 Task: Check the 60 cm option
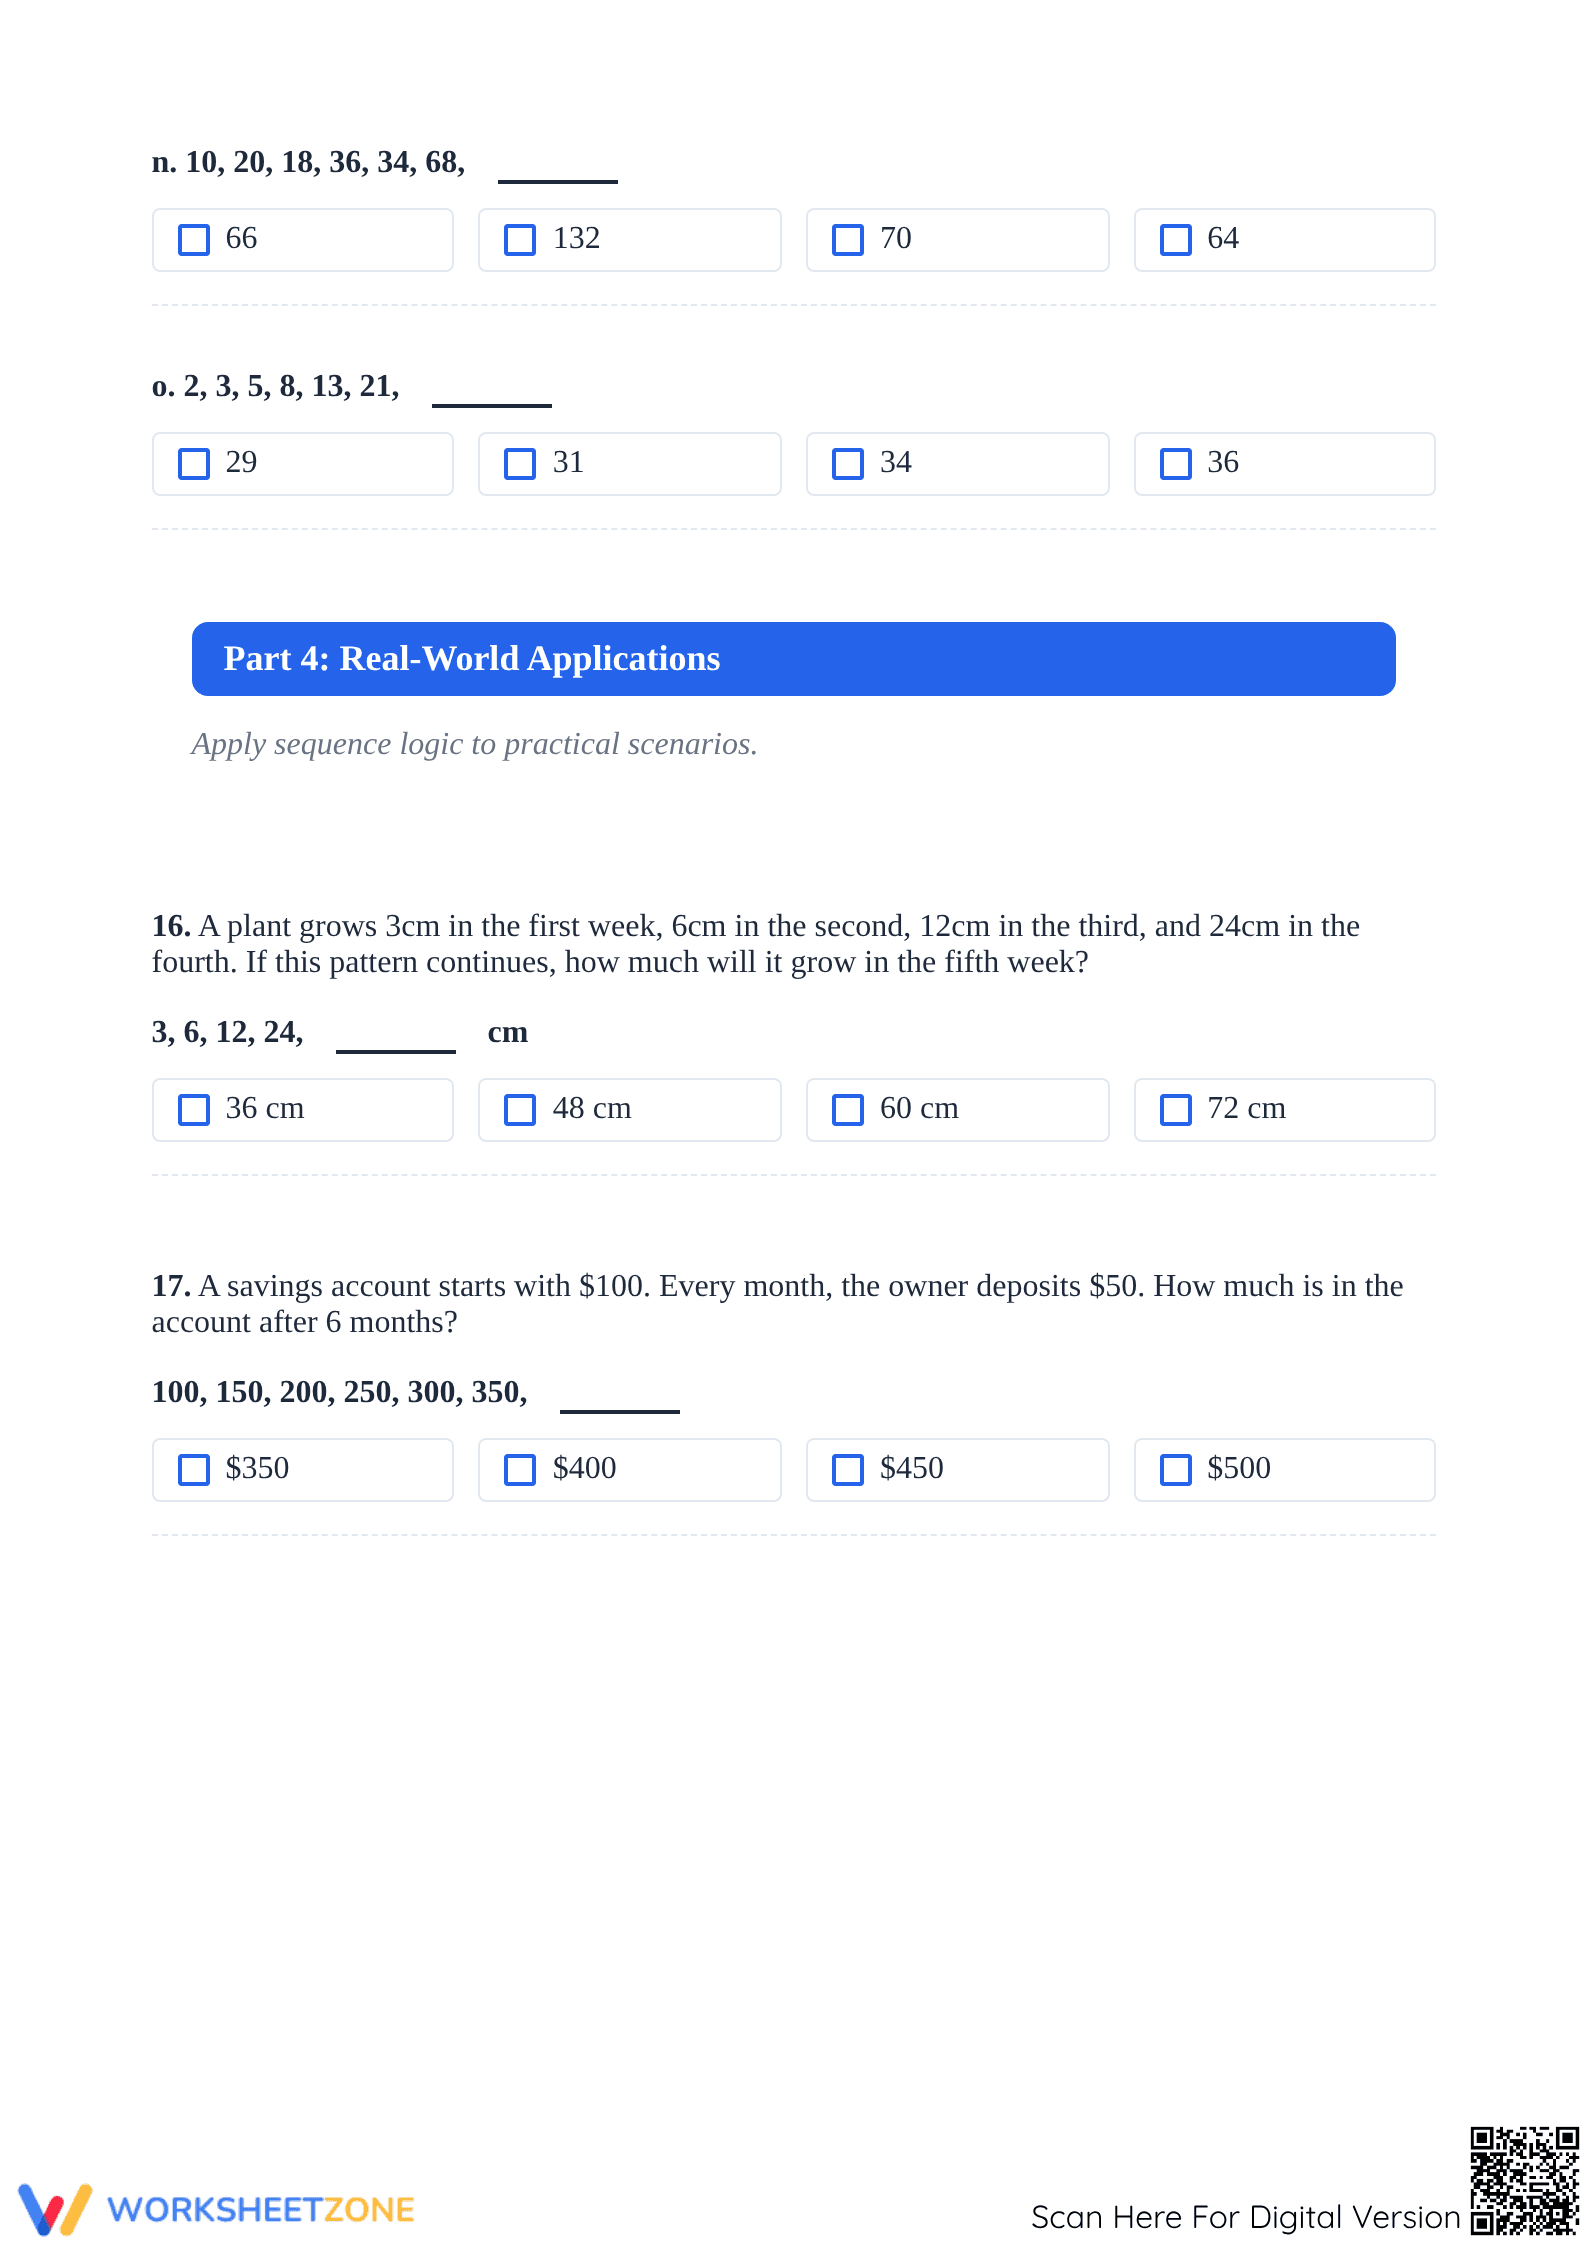(x=848, y=1110)
